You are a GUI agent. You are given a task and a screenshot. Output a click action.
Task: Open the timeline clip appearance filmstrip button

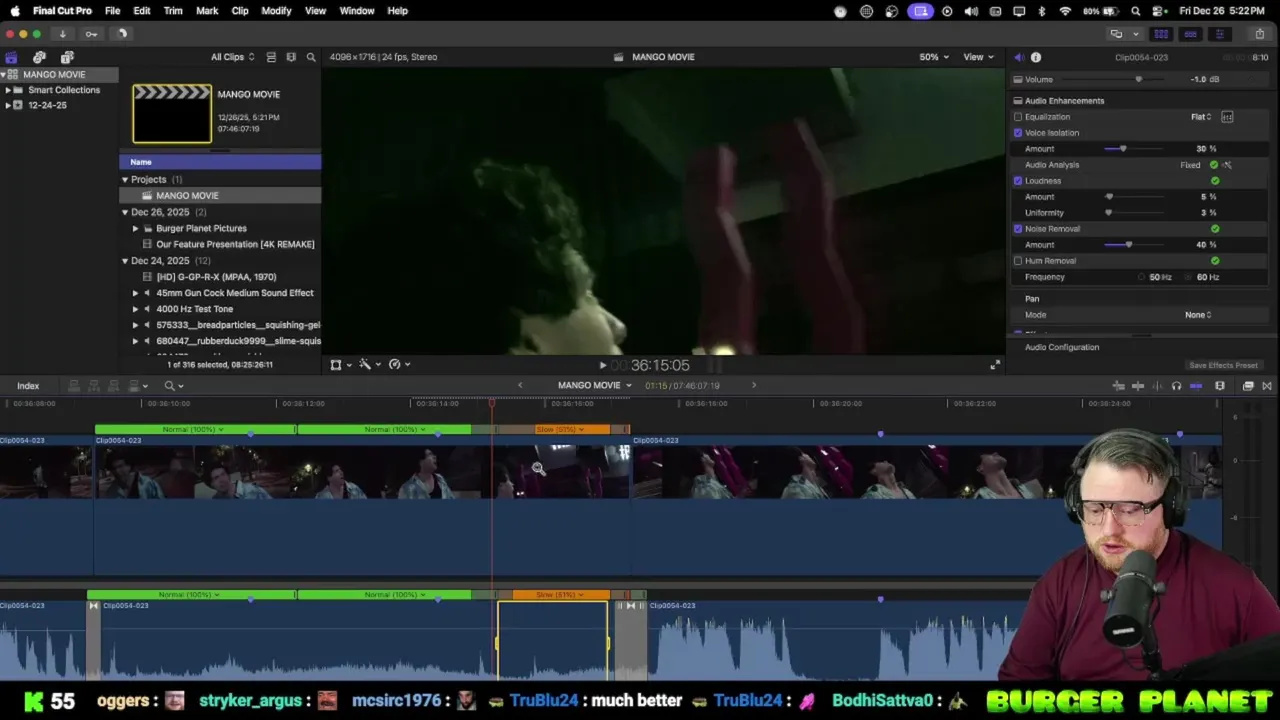(x=1220, y=386)
